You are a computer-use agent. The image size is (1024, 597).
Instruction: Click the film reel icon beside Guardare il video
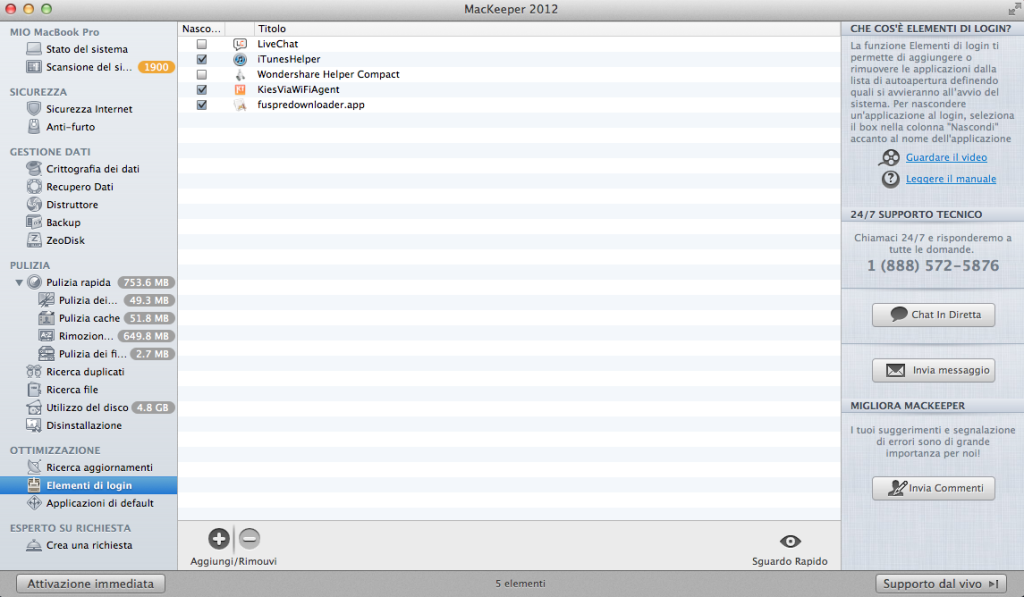click(890, 157)
